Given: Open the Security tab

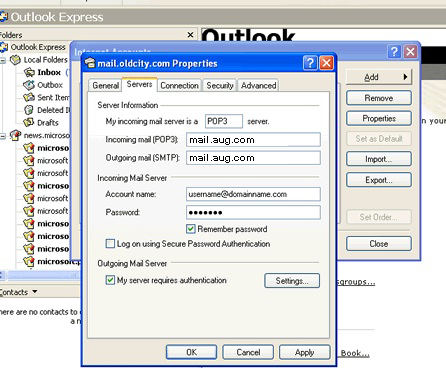Looking at the screenshot, I should 220,86.
